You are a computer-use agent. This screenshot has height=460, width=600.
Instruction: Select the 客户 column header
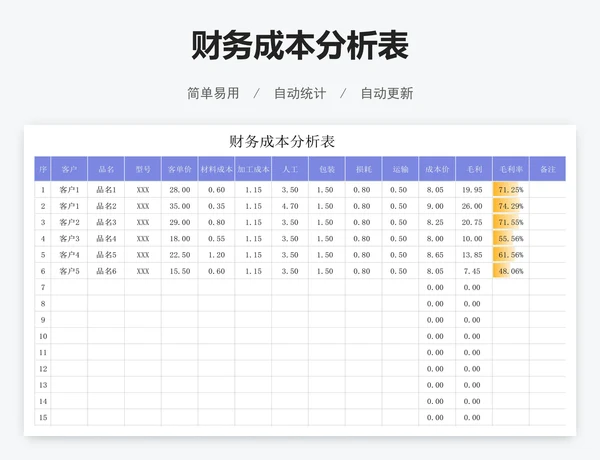pos(69,169)
